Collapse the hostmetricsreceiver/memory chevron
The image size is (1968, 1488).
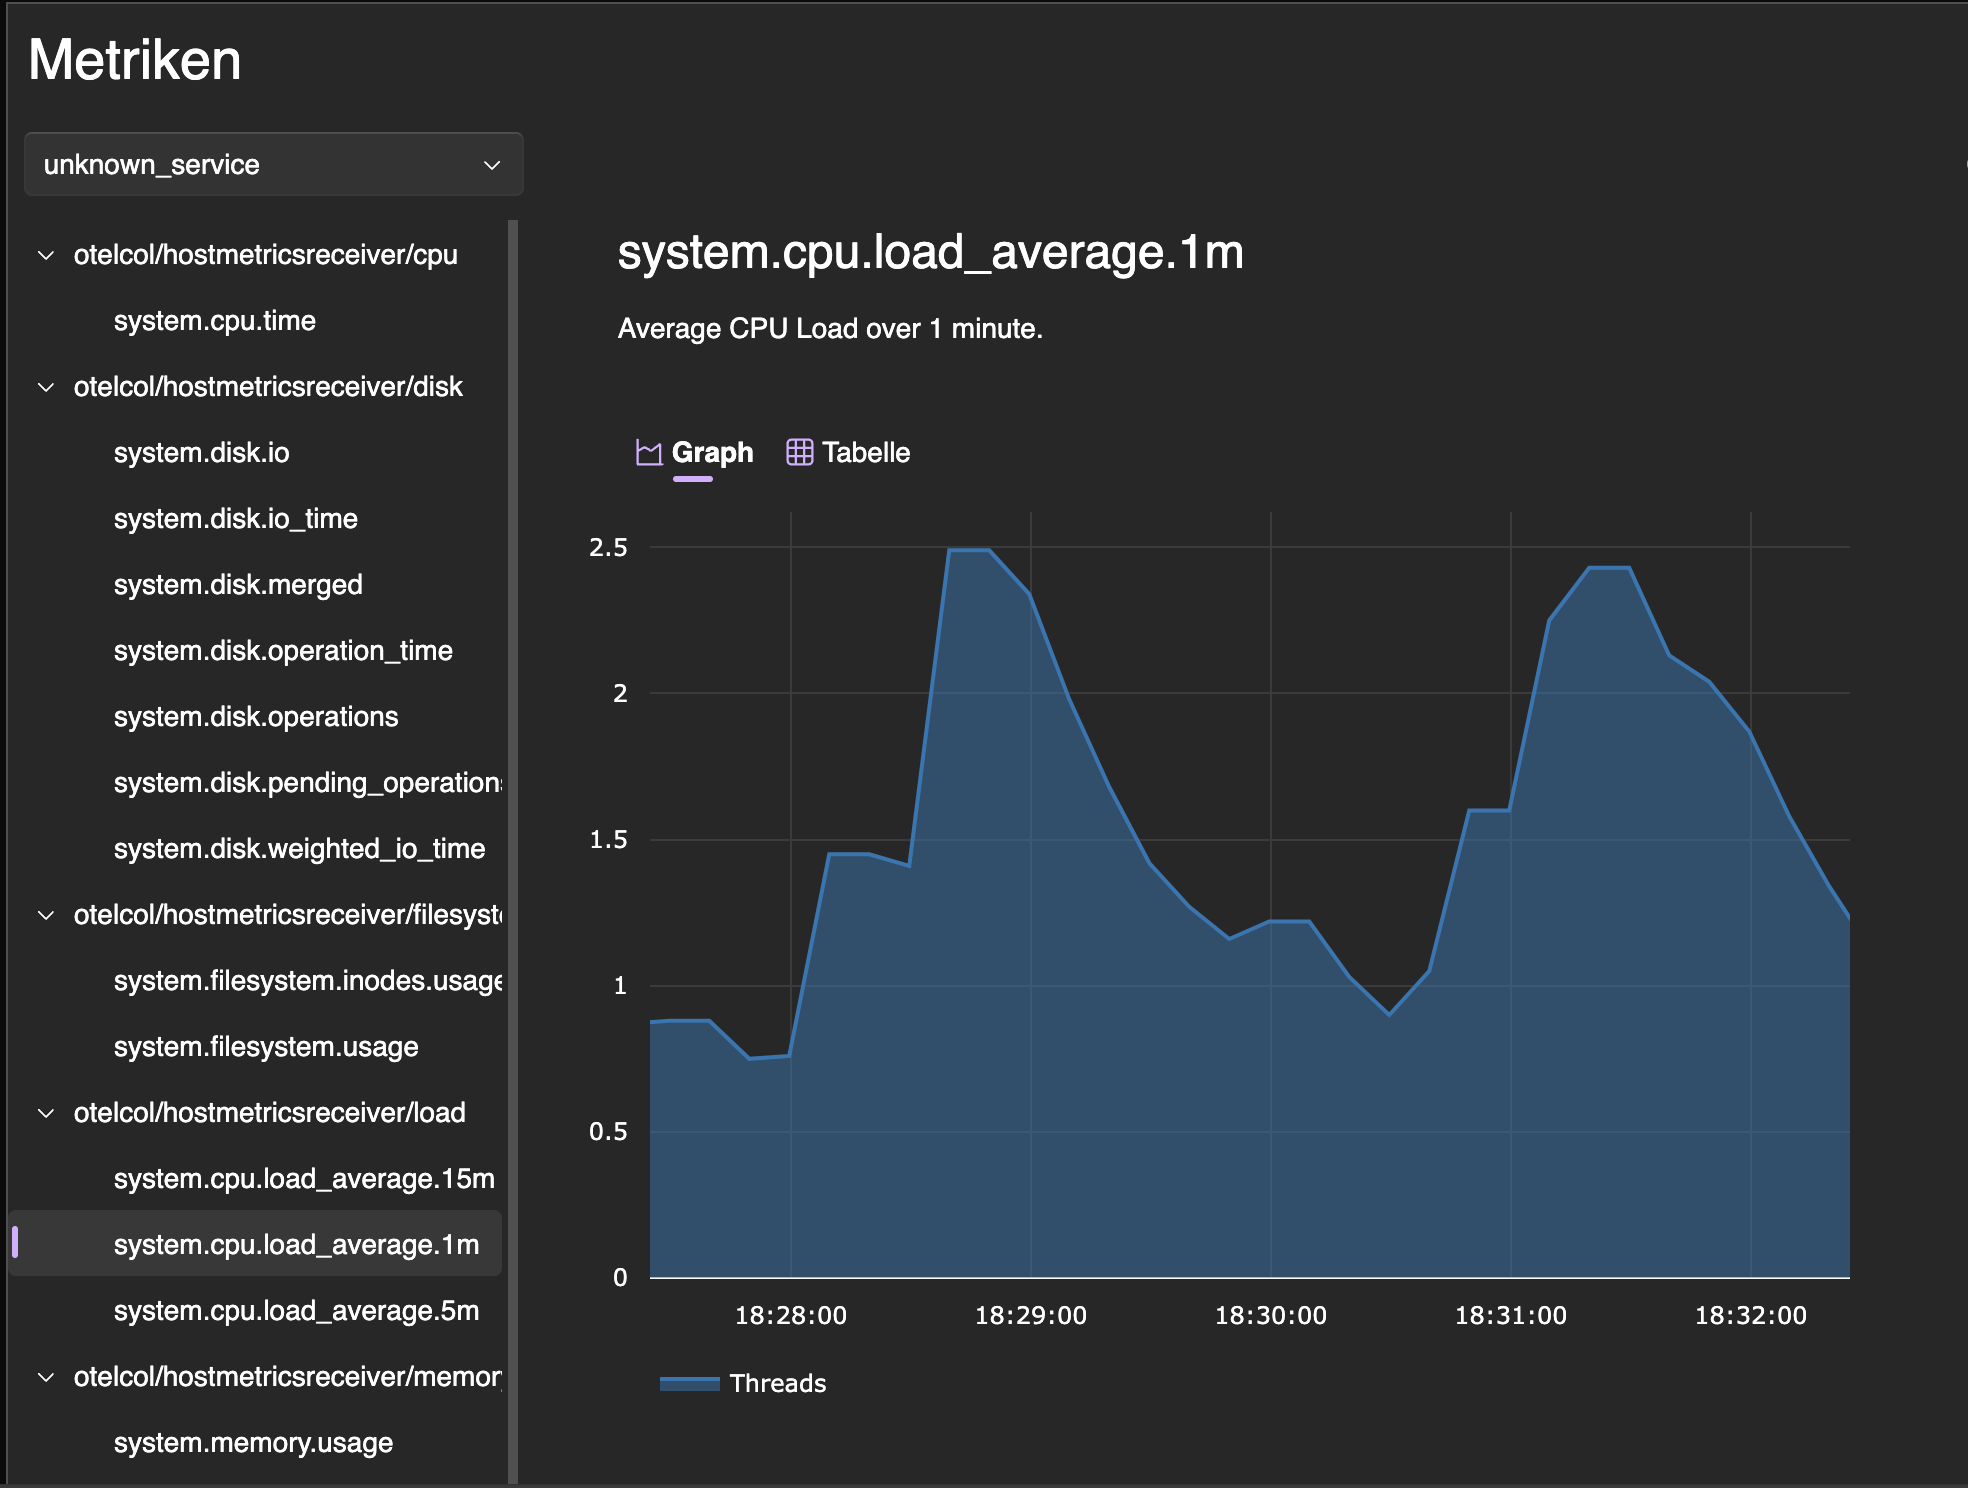tap(46, 1377)
